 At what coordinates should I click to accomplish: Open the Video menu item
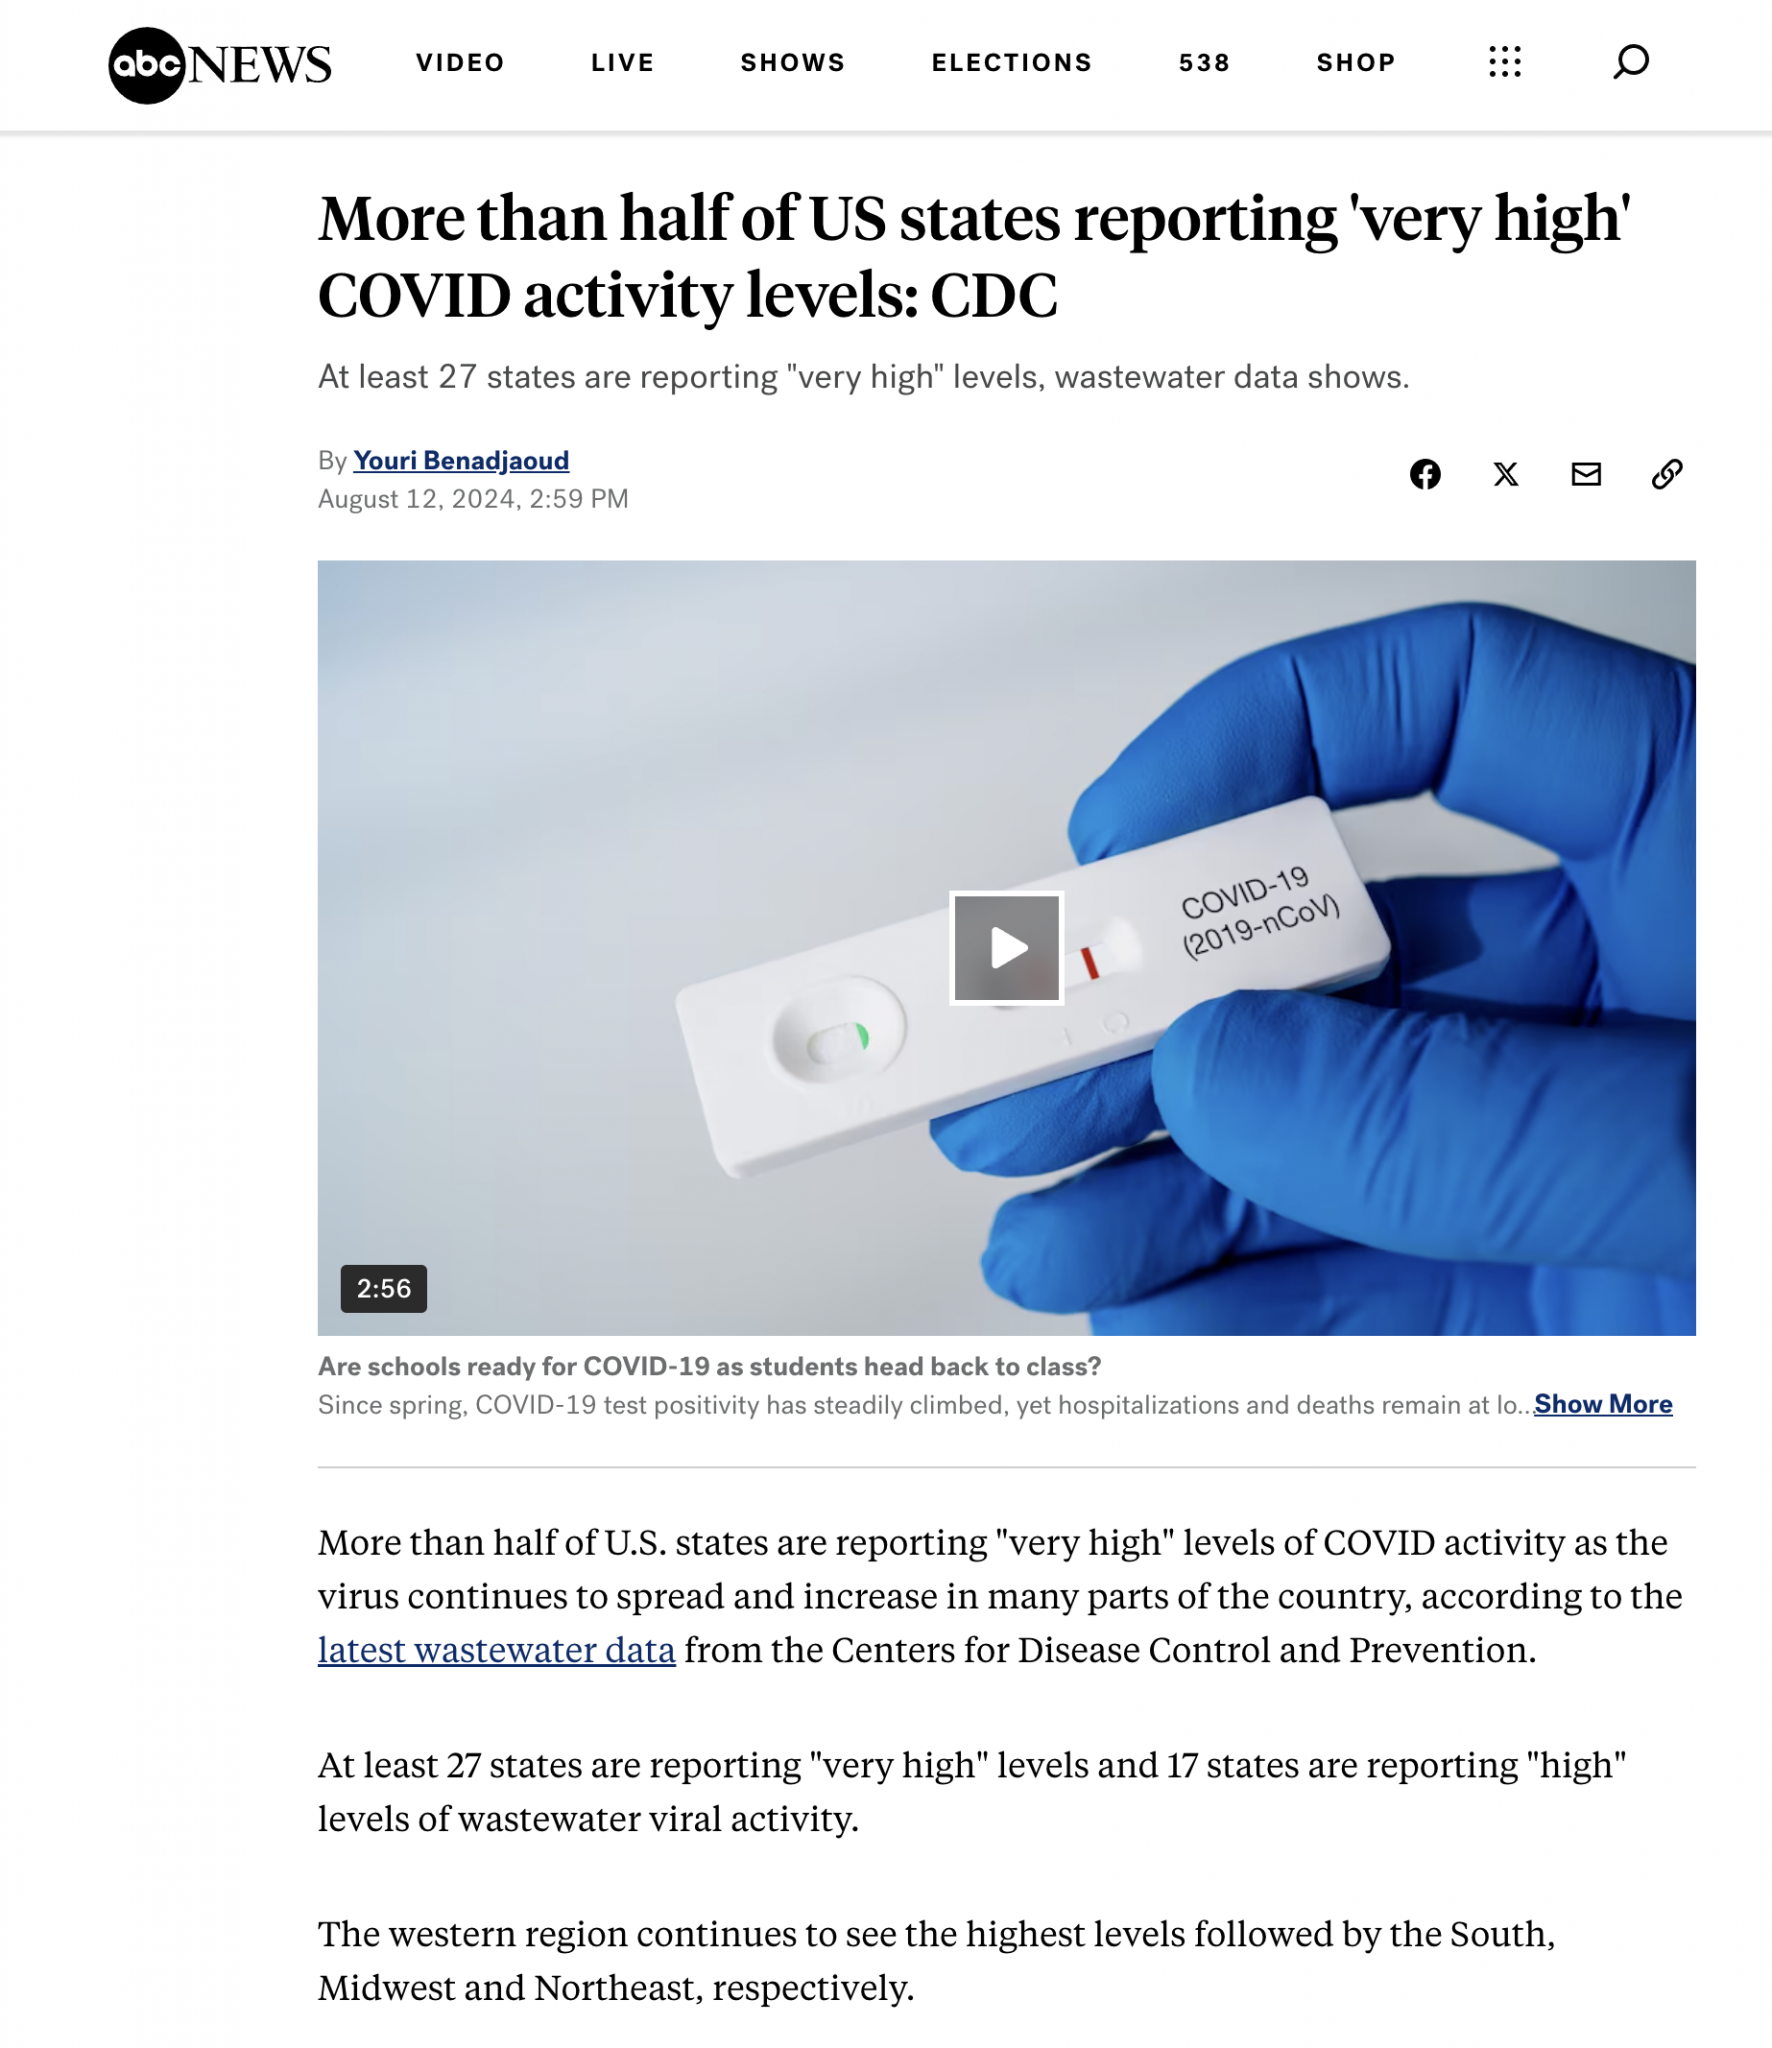(460, 63)
